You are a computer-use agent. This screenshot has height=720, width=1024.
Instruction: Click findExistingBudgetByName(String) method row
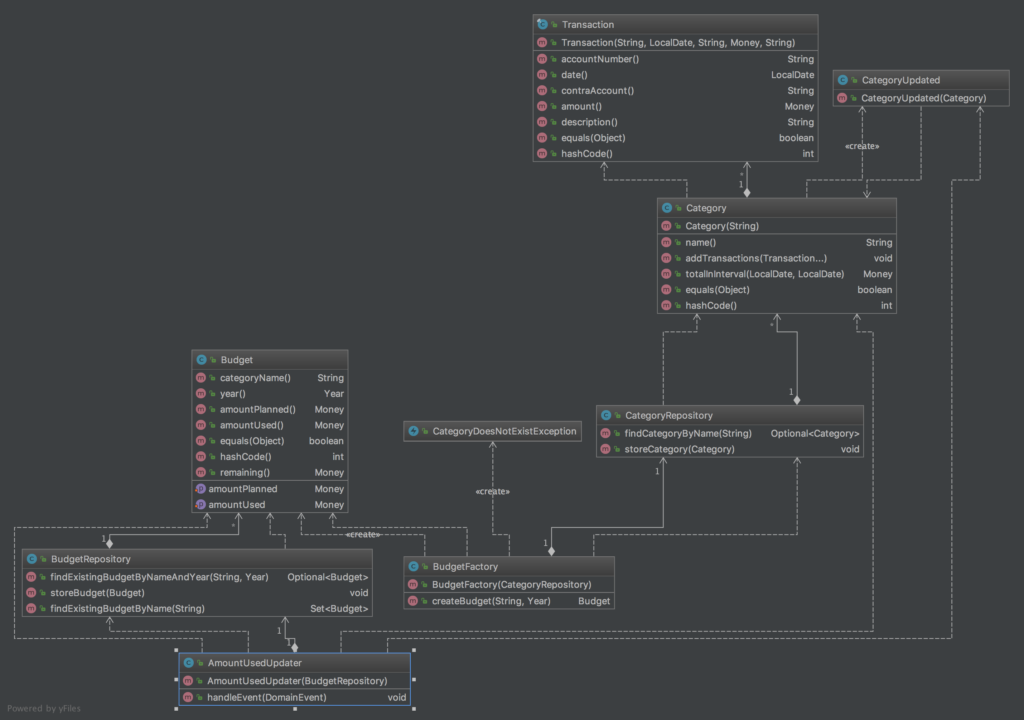tap(197, 608)
